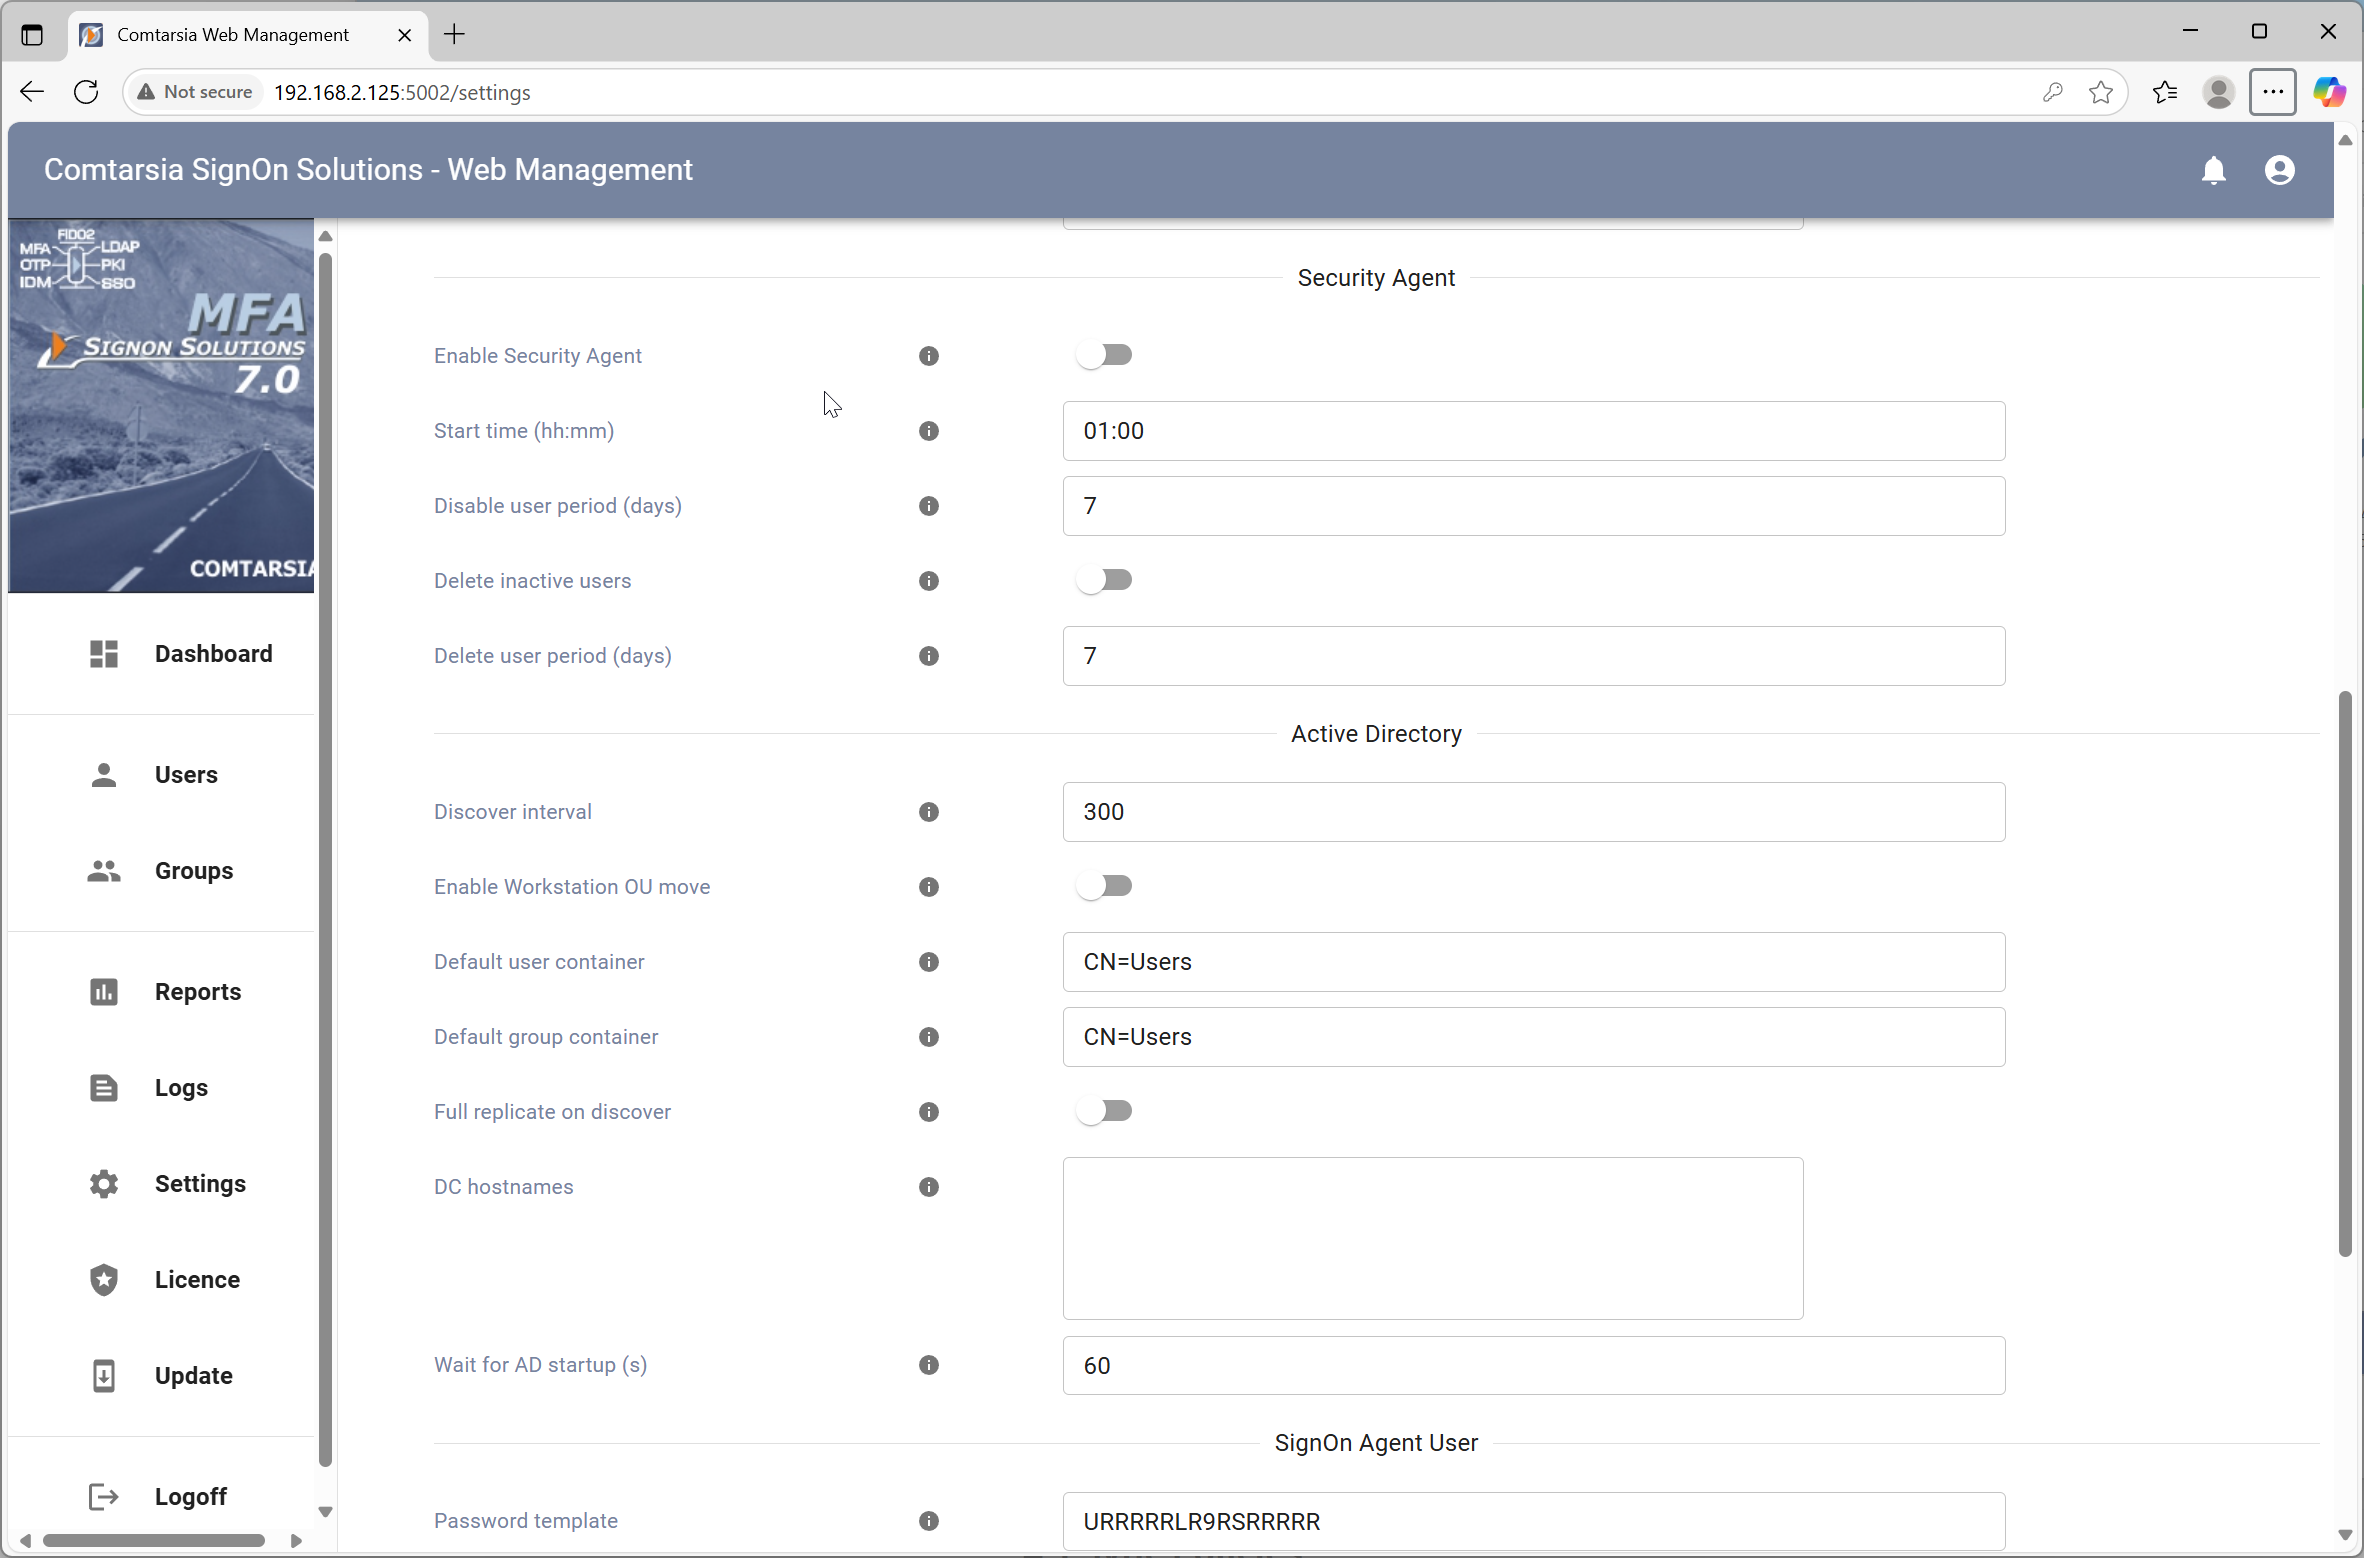Open the user account icon in header
Viewport: 2364px width, 1558px height.
(2279, 170)
